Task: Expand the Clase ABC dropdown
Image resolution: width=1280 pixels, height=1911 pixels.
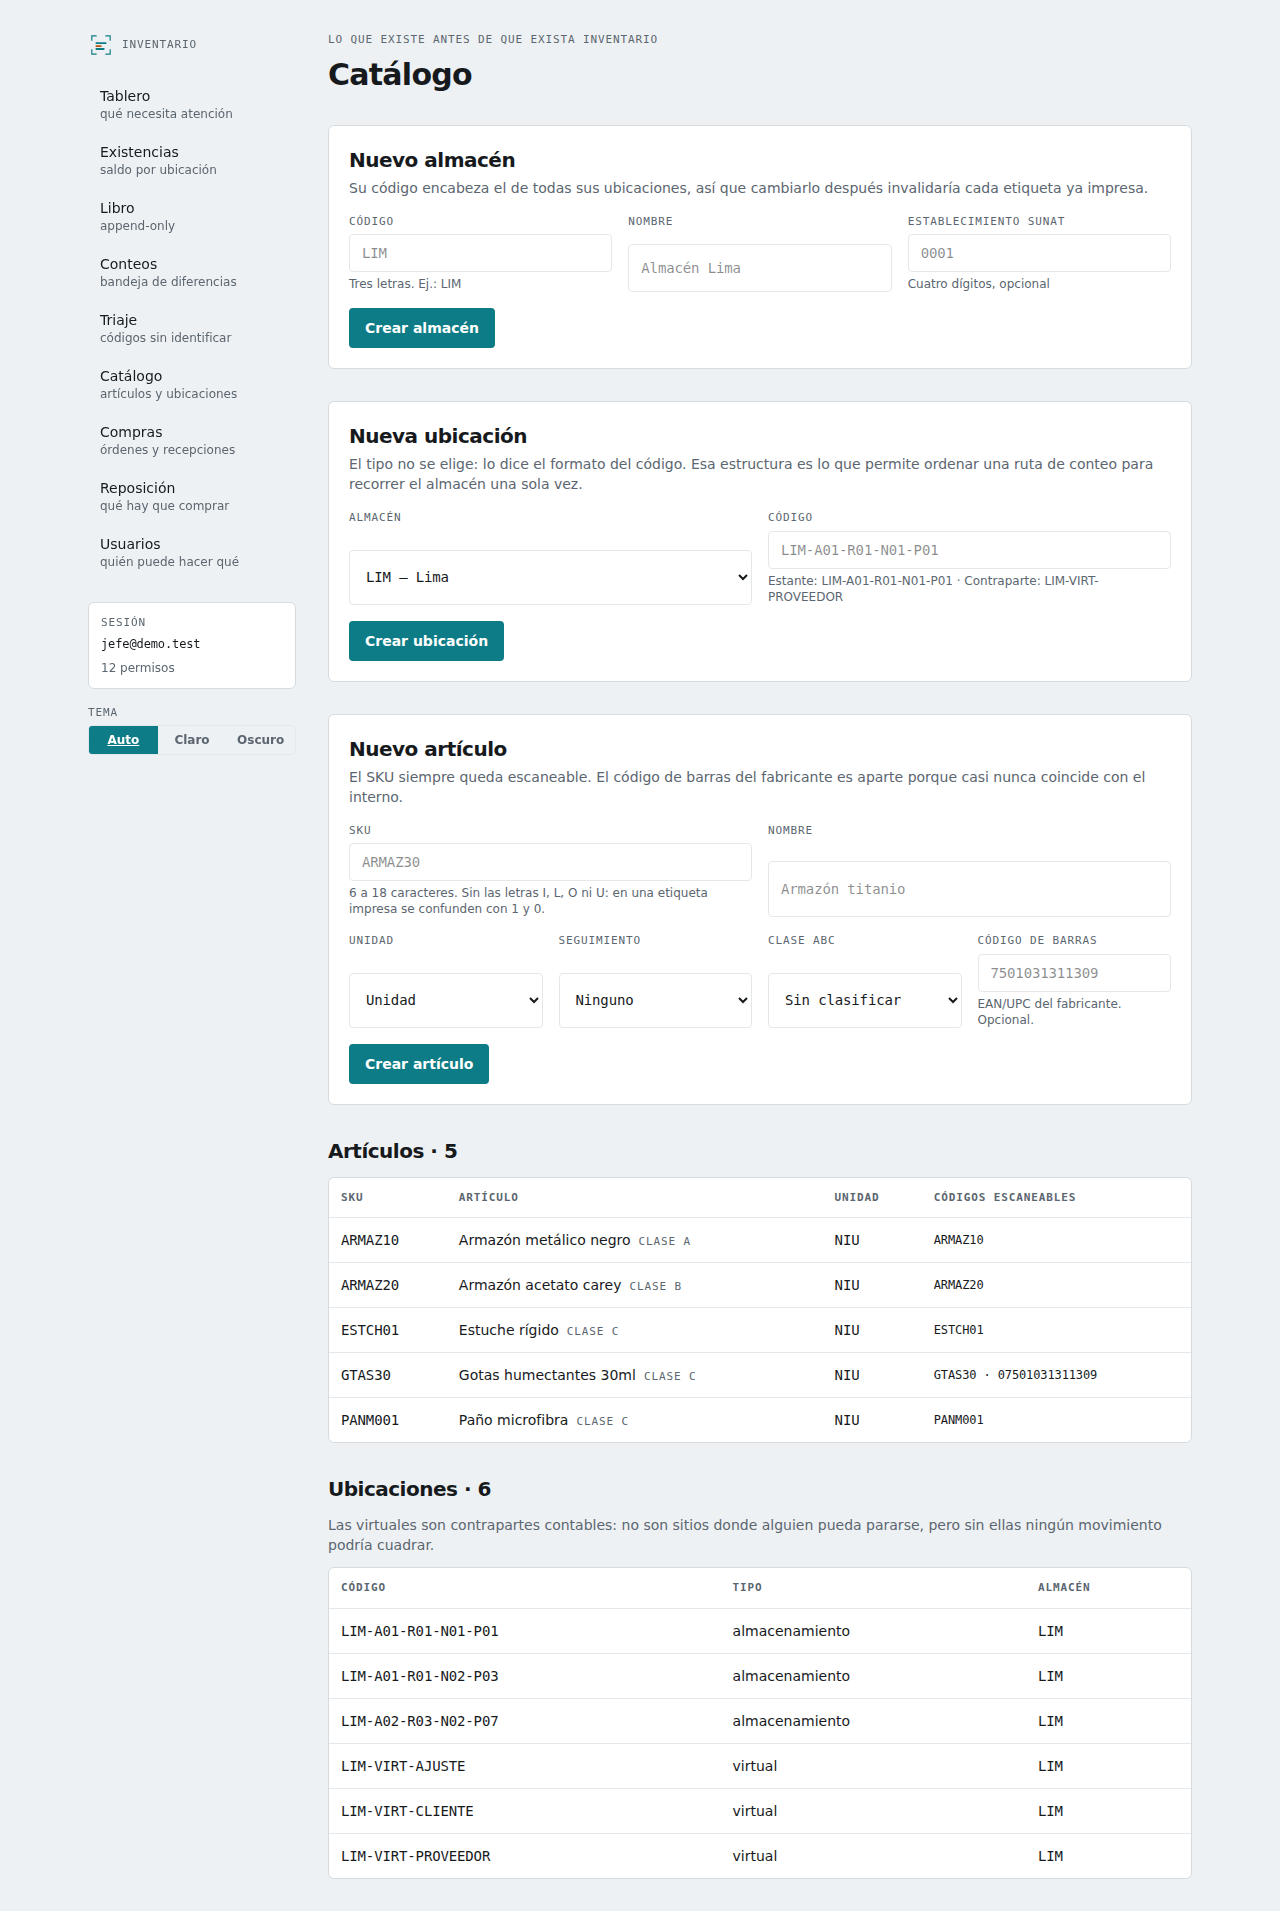Action: [x=865, y=1000]
